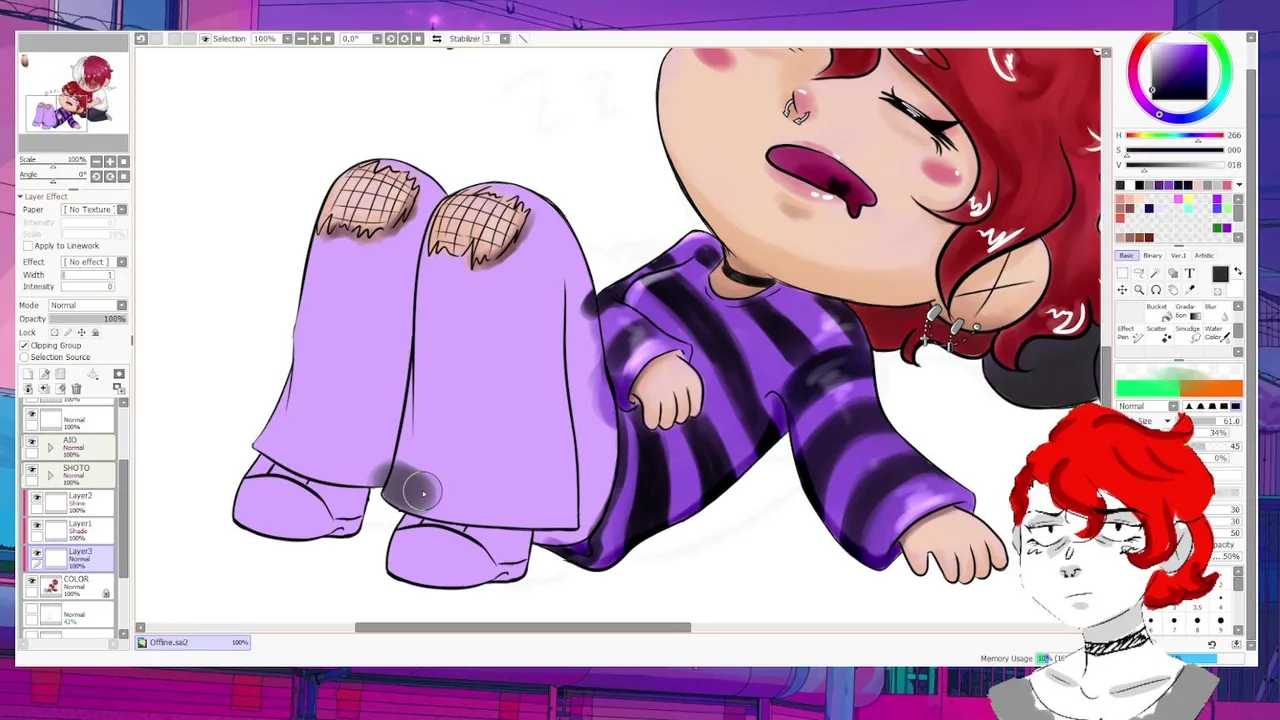The image size is (1280, 720).
Task: Rotate canvas clockwise via top toolbar
Action: point(404,38)
